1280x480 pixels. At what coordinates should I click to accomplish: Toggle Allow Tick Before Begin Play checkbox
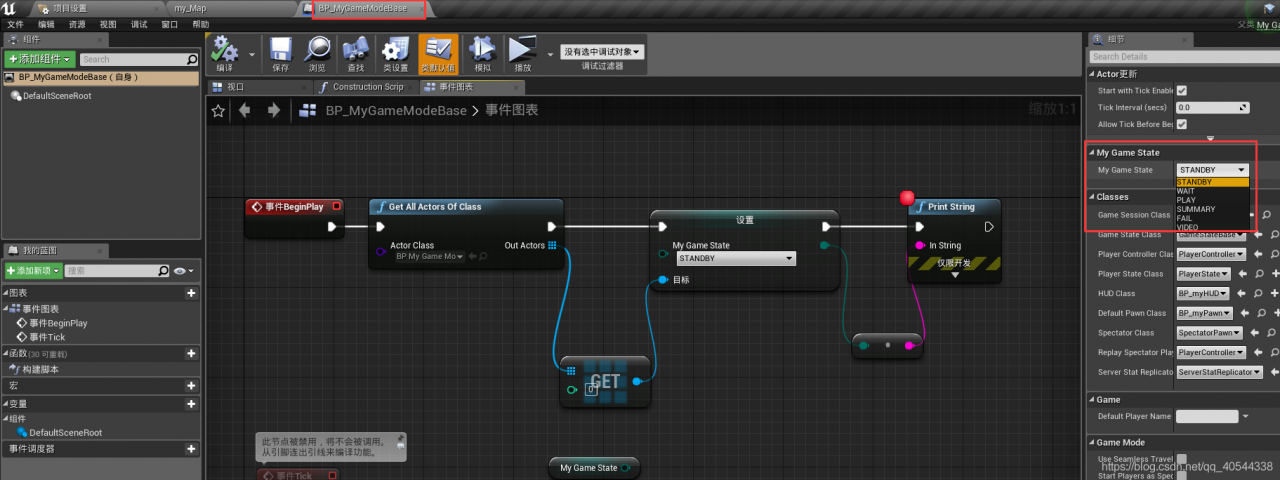tap(1181, 124)
